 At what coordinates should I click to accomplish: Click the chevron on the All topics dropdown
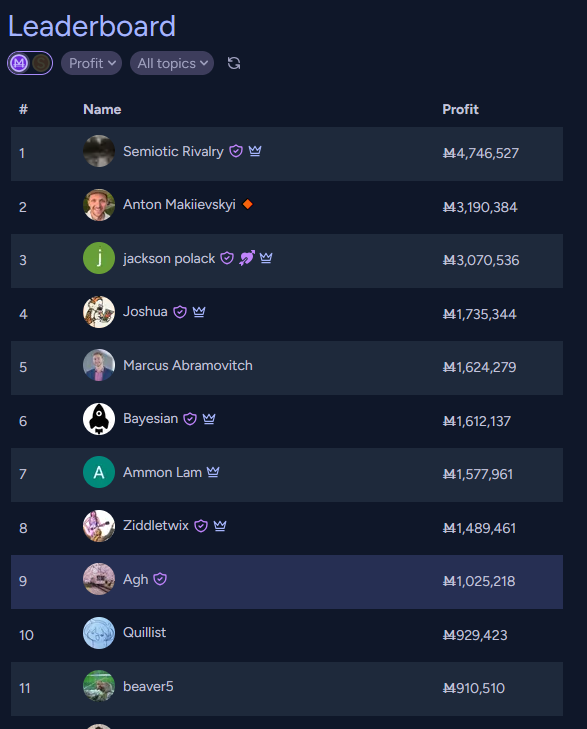point(204,63)
